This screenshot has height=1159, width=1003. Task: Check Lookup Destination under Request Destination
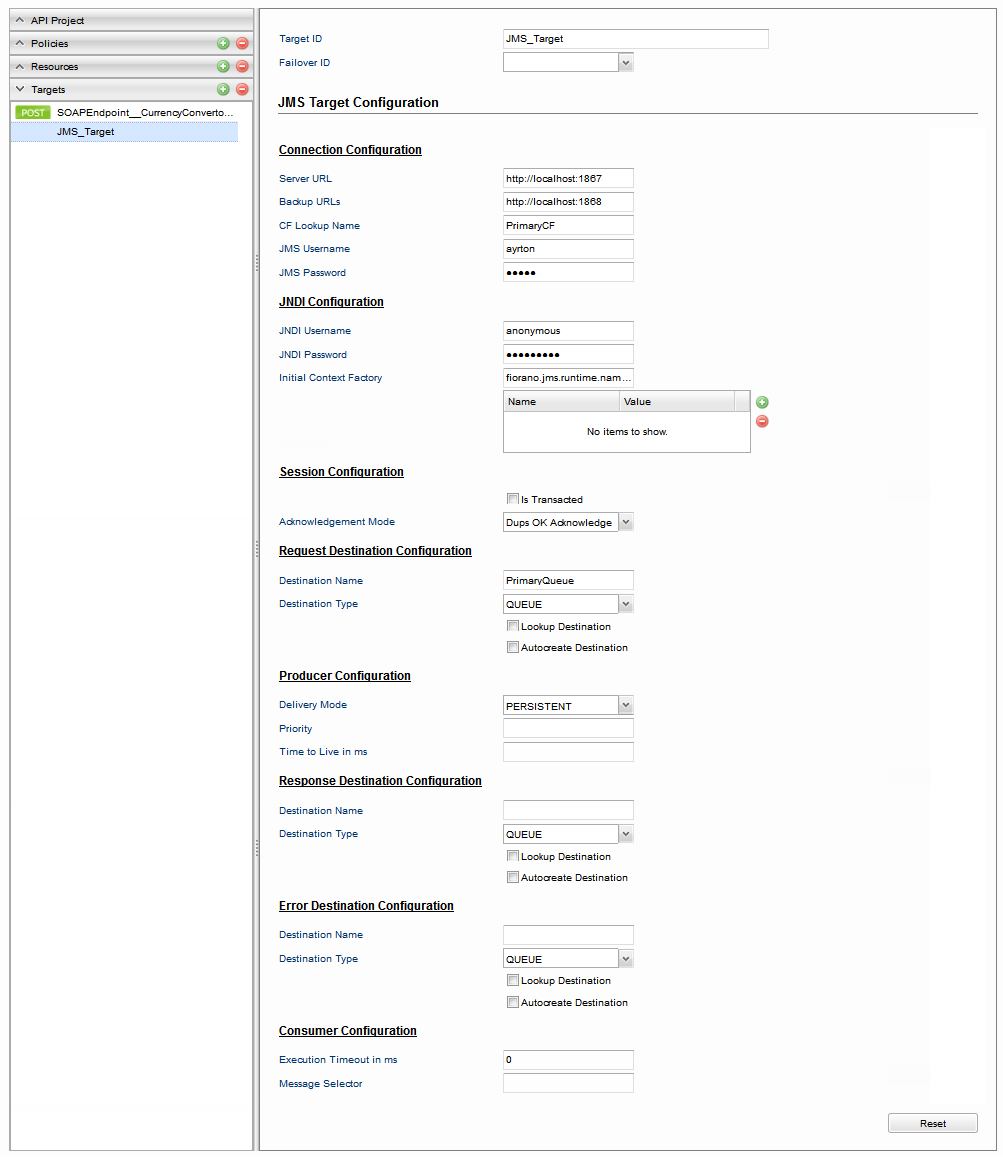(x=512, y=626)
